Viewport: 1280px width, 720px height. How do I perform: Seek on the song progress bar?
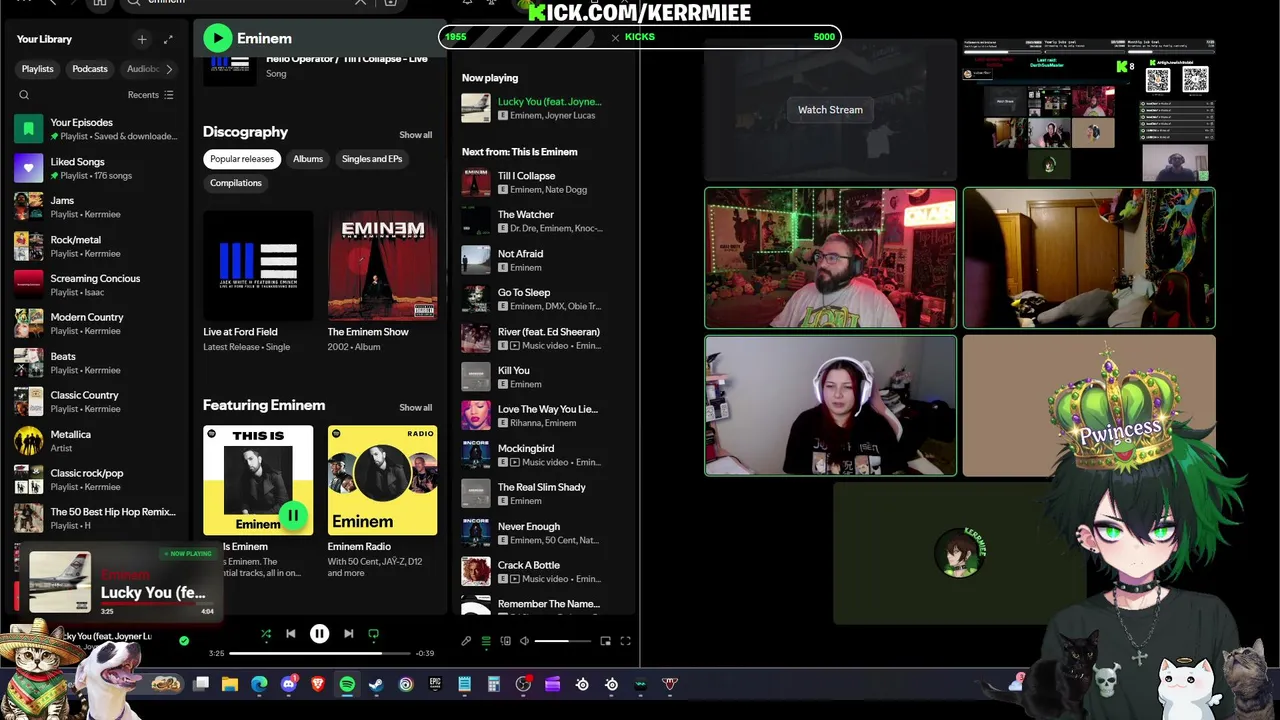(320, 653)
